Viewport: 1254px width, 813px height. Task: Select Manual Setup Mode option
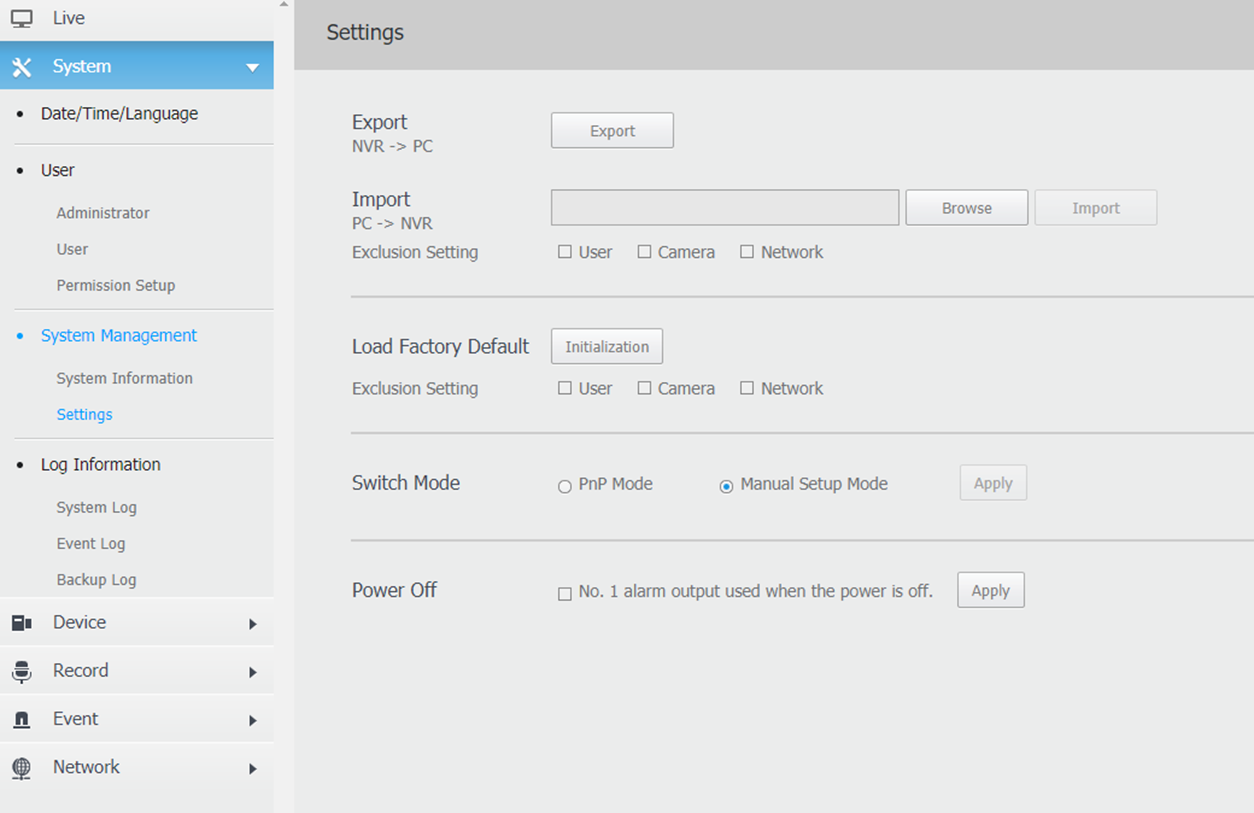tap(726, 487)
